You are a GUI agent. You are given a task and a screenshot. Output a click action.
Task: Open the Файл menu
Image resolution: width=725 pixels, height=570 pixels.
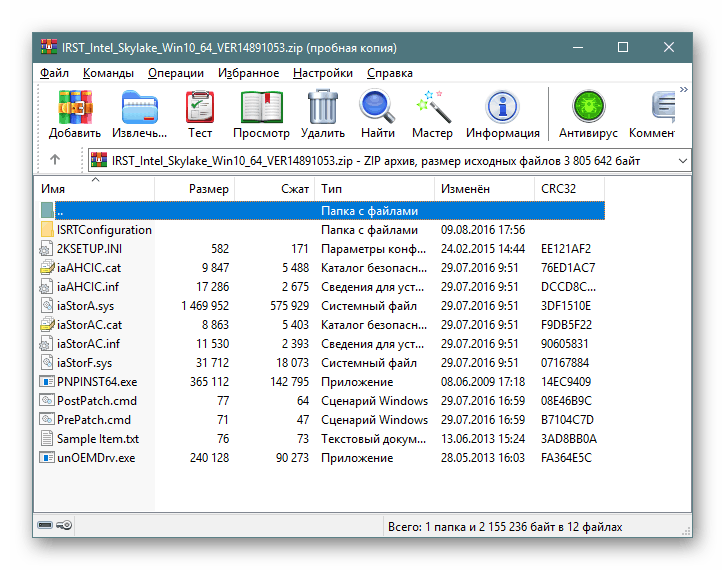coord(54,73)
